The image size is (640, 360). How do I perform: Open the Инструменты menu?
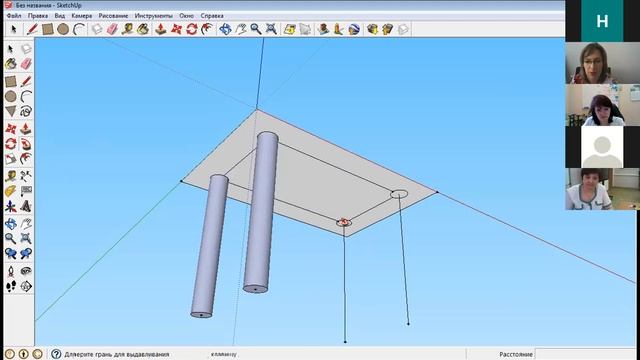click(153, 16)
